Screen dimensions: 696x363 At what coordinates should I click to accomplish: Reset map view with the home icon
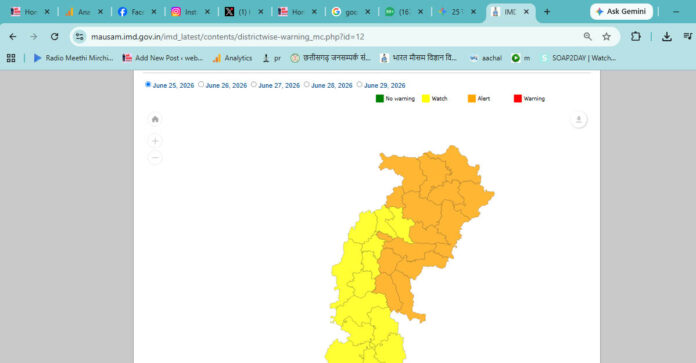click(155, 119)
